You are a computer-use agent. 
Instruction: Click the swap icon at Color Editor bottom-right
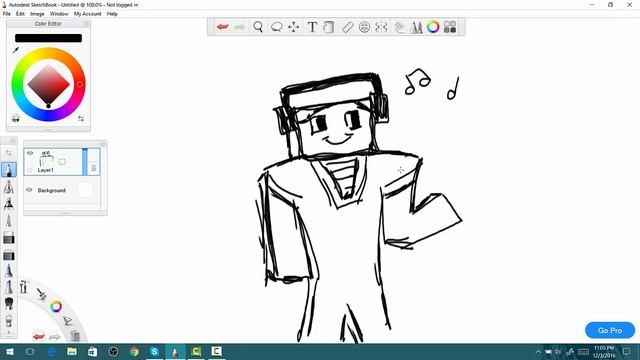[x=81, y=118]
